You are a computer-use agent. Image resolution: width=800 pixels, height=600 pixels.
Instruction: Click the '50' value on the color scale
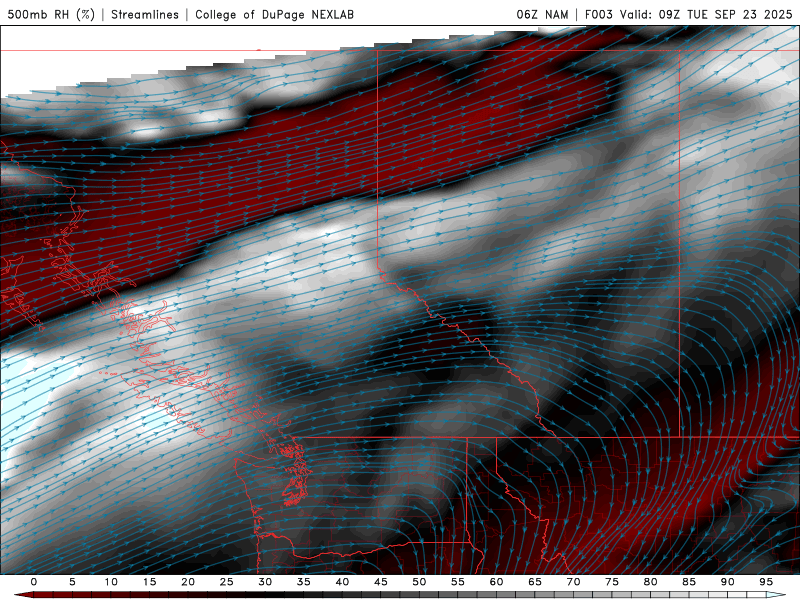point(419,582)
